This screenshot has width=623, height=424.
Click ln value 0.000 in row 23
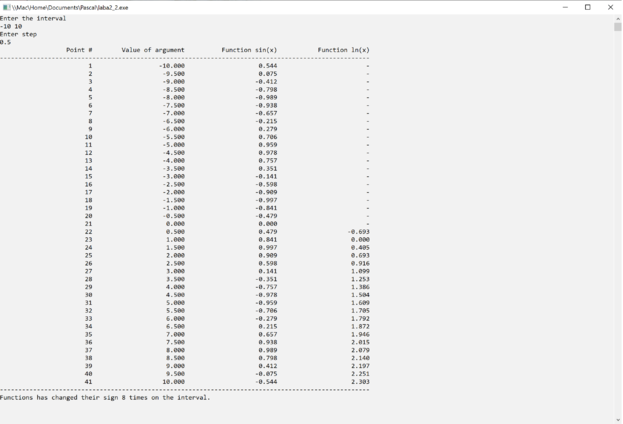point(360,240)
